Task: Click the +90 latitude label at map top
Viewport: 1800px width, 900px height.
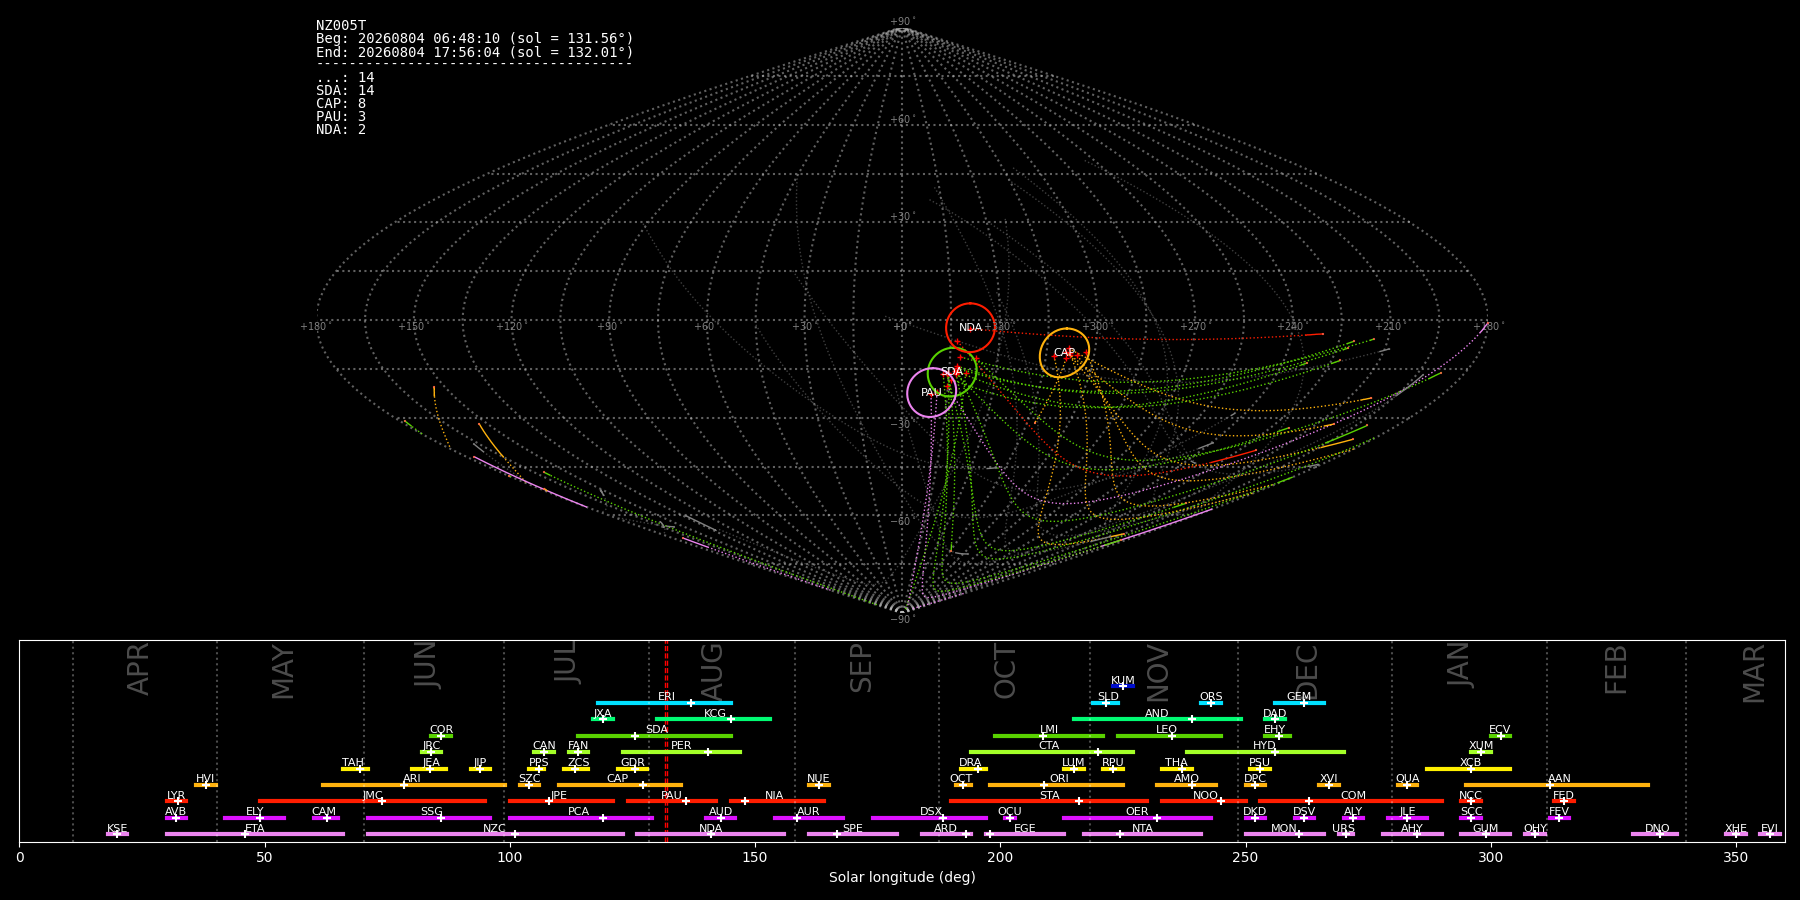Action: [x=902, y=21]
